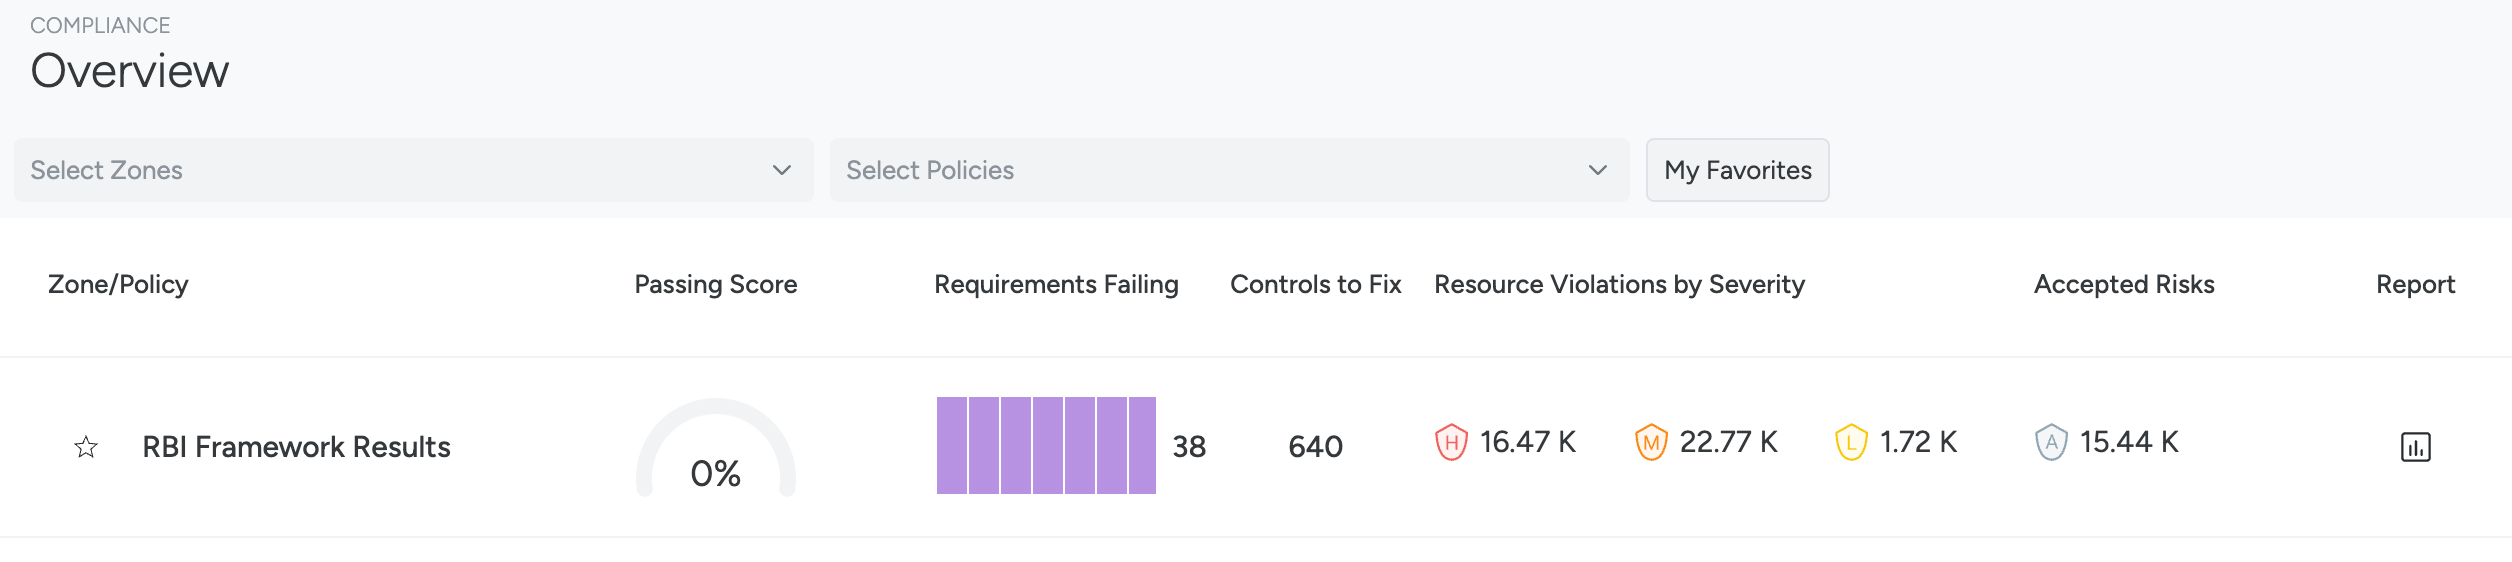Screen dimensions: 2512x562
Task: Favorite RBI Framework Results with star icon
Action: [86, 447]
